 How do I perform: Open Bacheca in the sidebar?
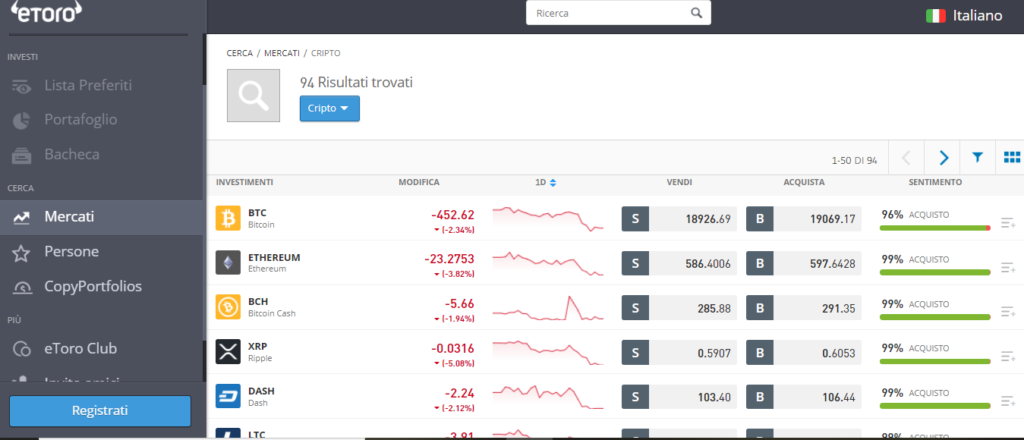tap(72, 155)
